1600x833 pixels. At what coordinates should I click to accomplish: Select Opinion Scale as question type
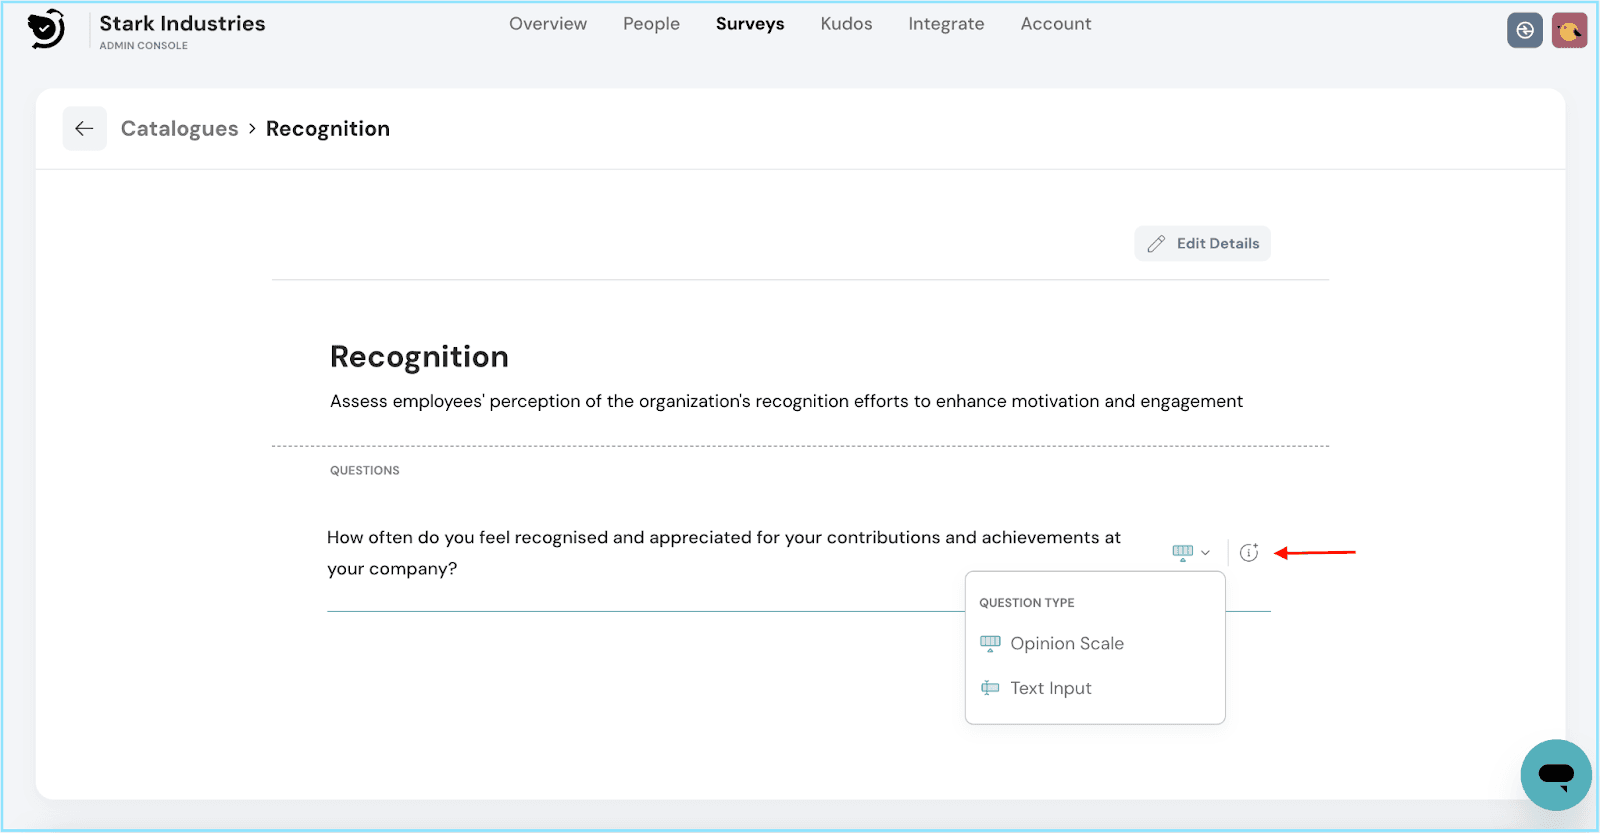click(x=1066, y=644)
